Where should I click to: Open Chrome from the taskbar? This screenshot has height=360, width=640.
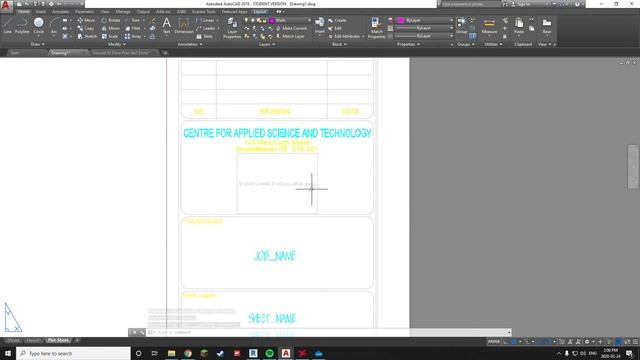tap(188, 353)
